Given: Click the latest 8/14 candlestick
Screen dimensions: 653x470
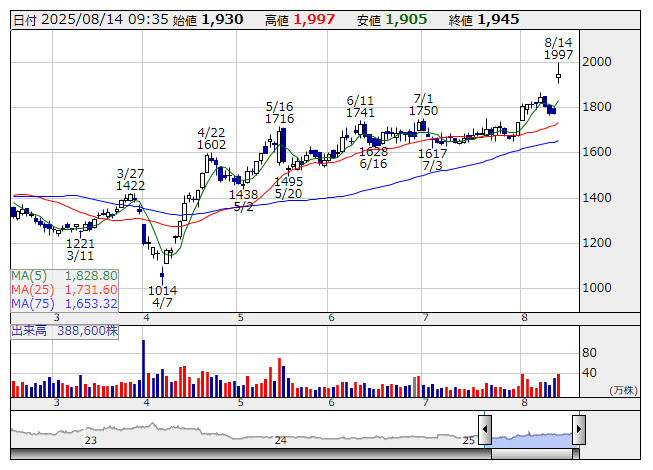Looking at the screenshot, I should (x=558, y=74).
